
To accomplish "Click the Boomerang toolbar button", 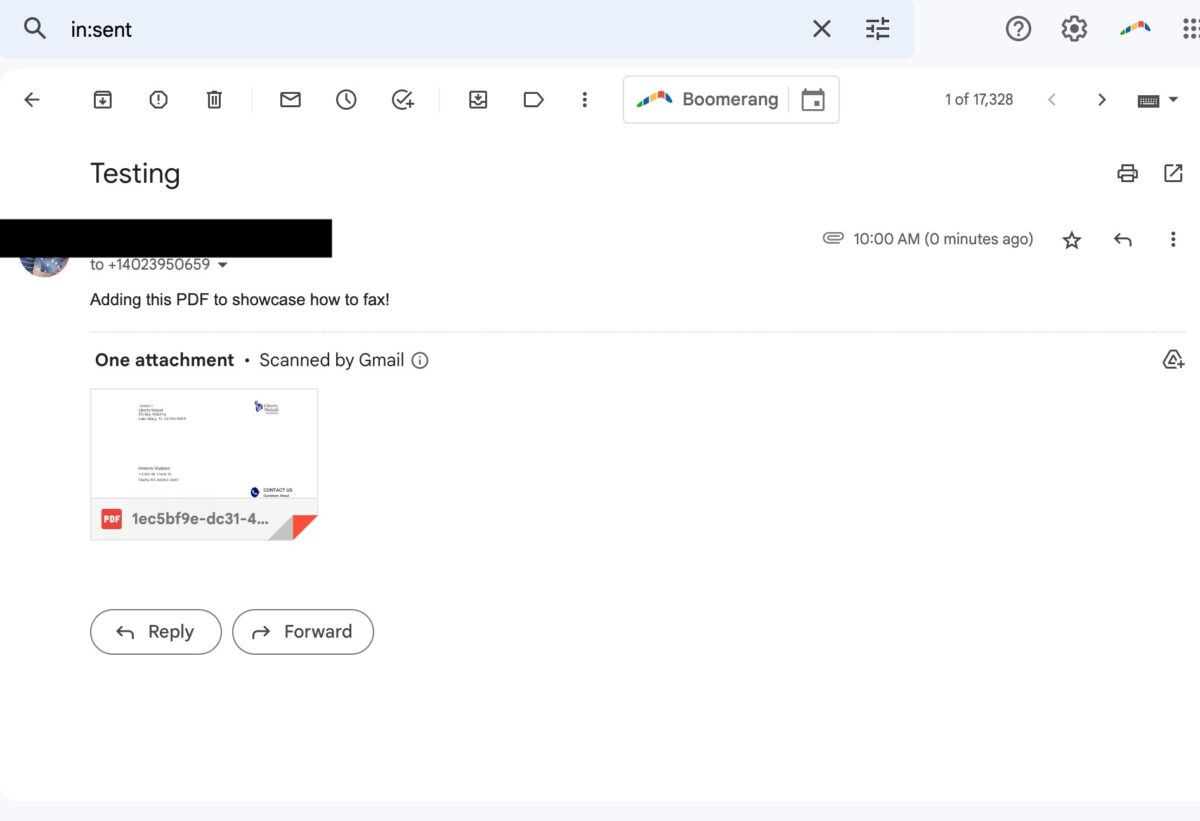I will pos(707,99).
